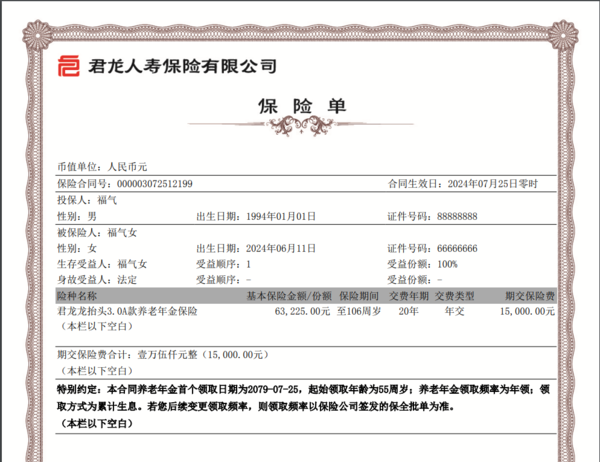This screenshot has height=462, width=600.
Task: Click payment term 20年
Action: tap(408, 312)
